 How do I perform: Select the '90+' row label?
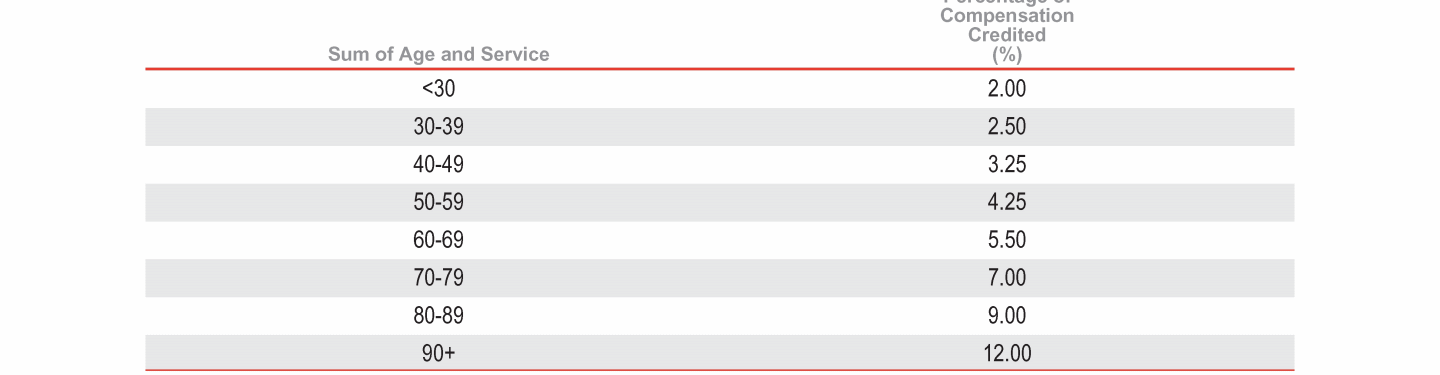point(438,353)
